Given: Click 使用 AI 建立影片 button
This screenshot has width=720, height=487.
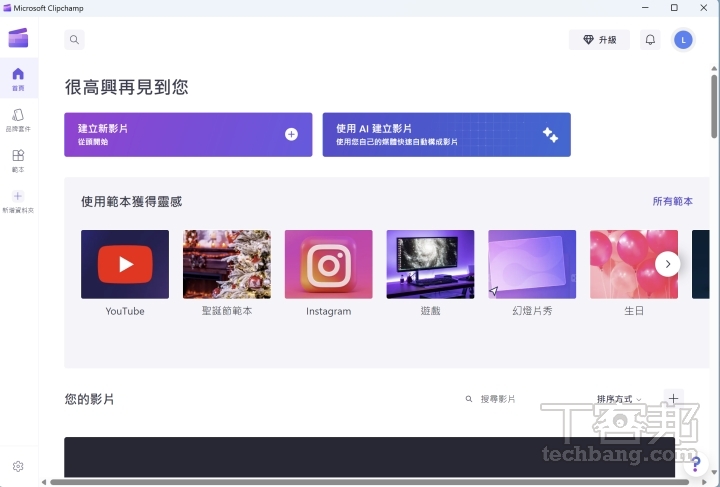Looking at the screenshot, I should coord(446,134).
